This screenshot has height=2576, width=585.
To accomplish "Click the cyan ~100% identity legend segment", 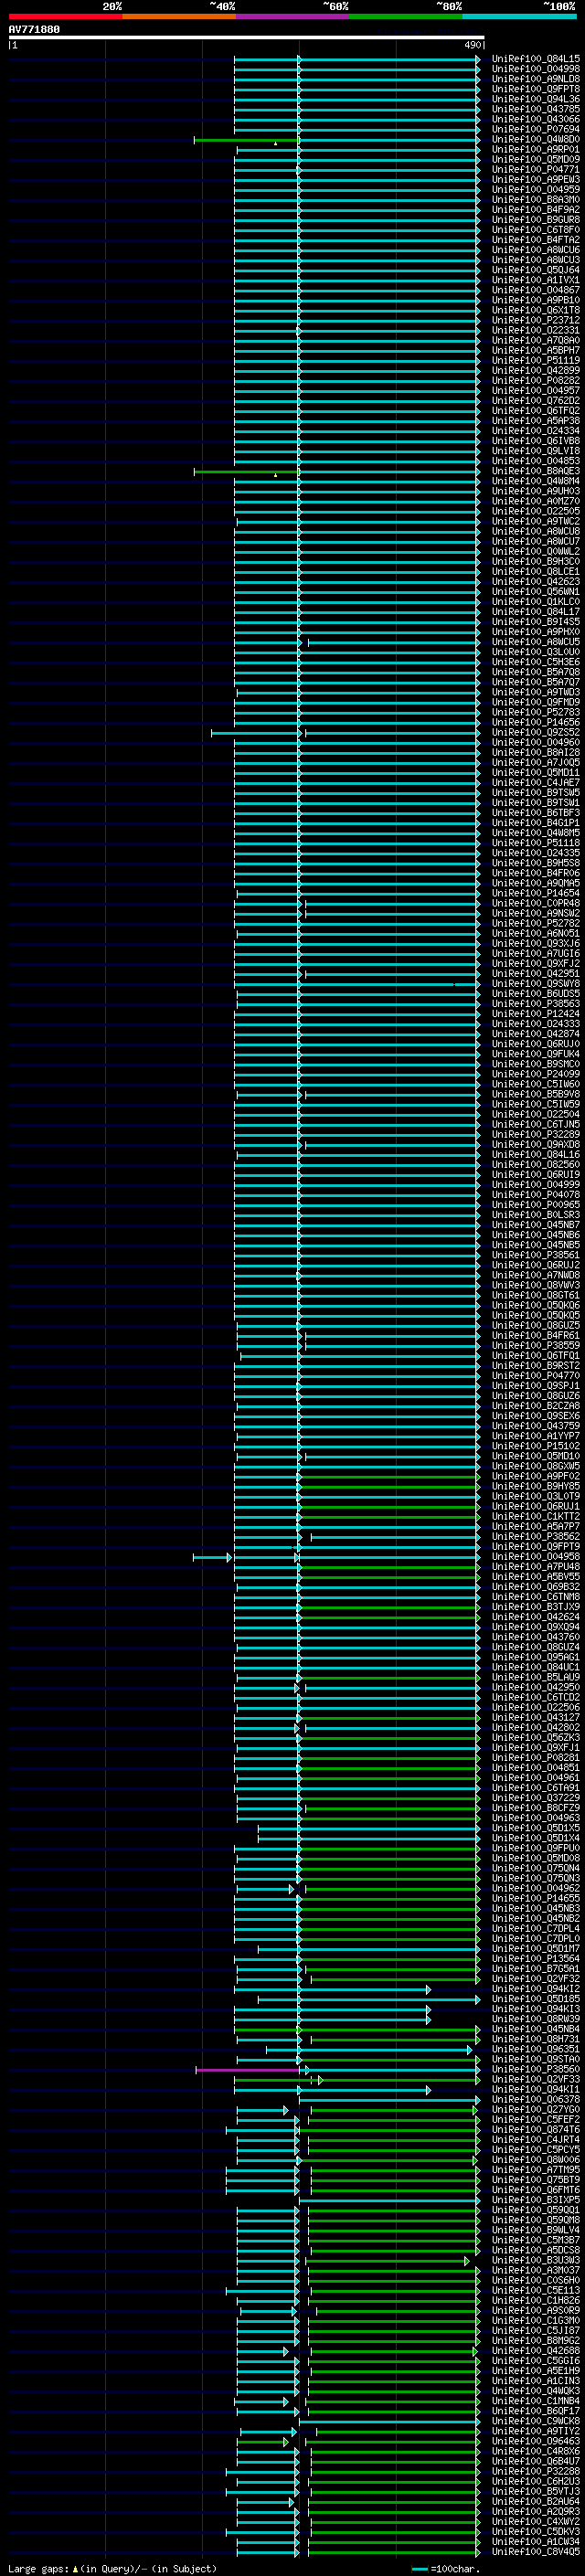I will [520, 16].
